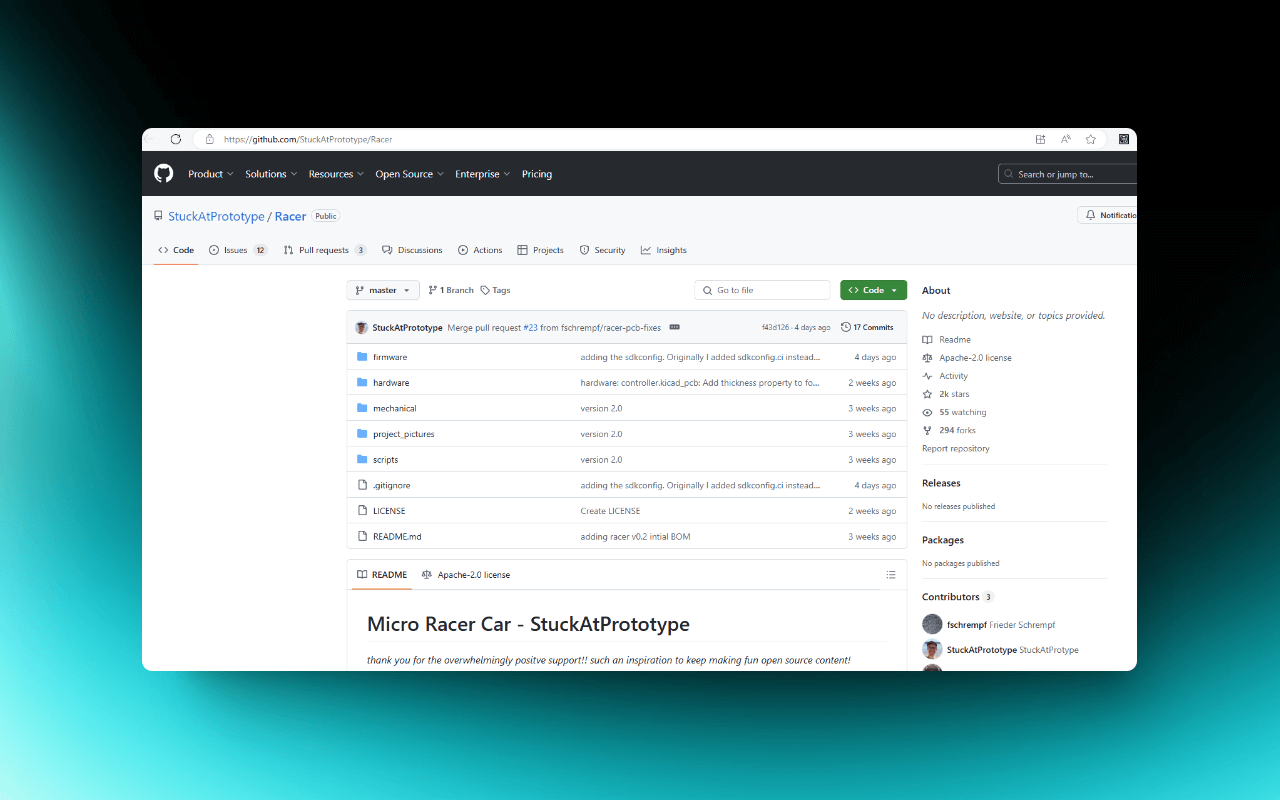
Task: Open README outline list icon
Action: 891,575
